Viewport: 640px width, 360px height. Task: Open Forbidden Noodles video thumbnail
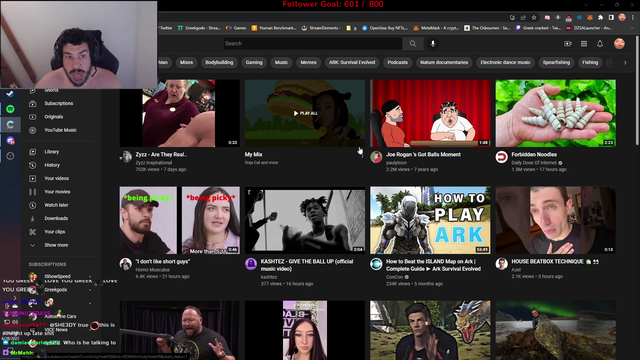coord(556,113)
